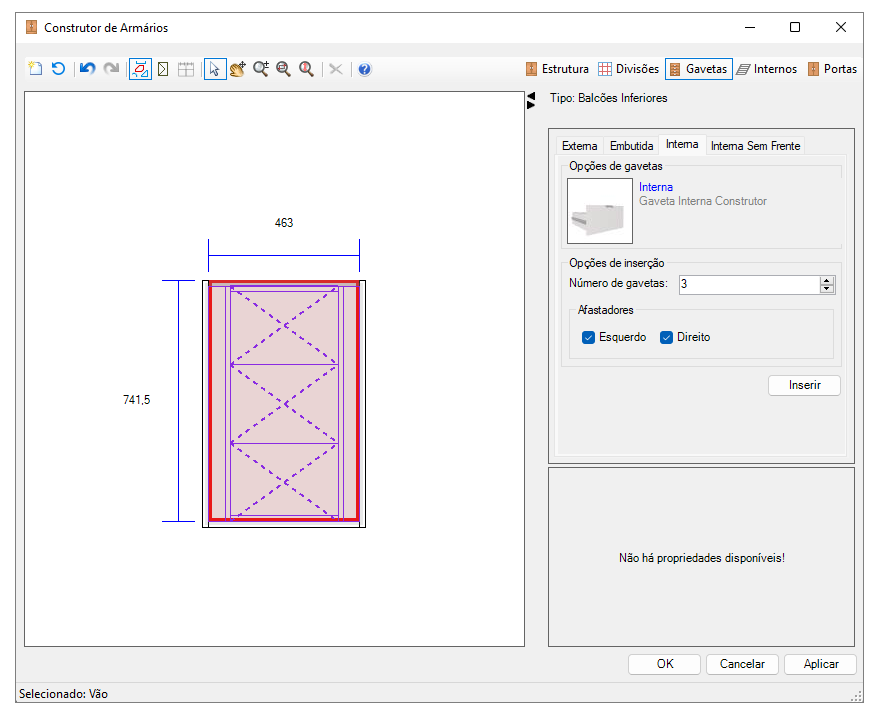Click the grayed delete X icon

click(x=336, y=69)
